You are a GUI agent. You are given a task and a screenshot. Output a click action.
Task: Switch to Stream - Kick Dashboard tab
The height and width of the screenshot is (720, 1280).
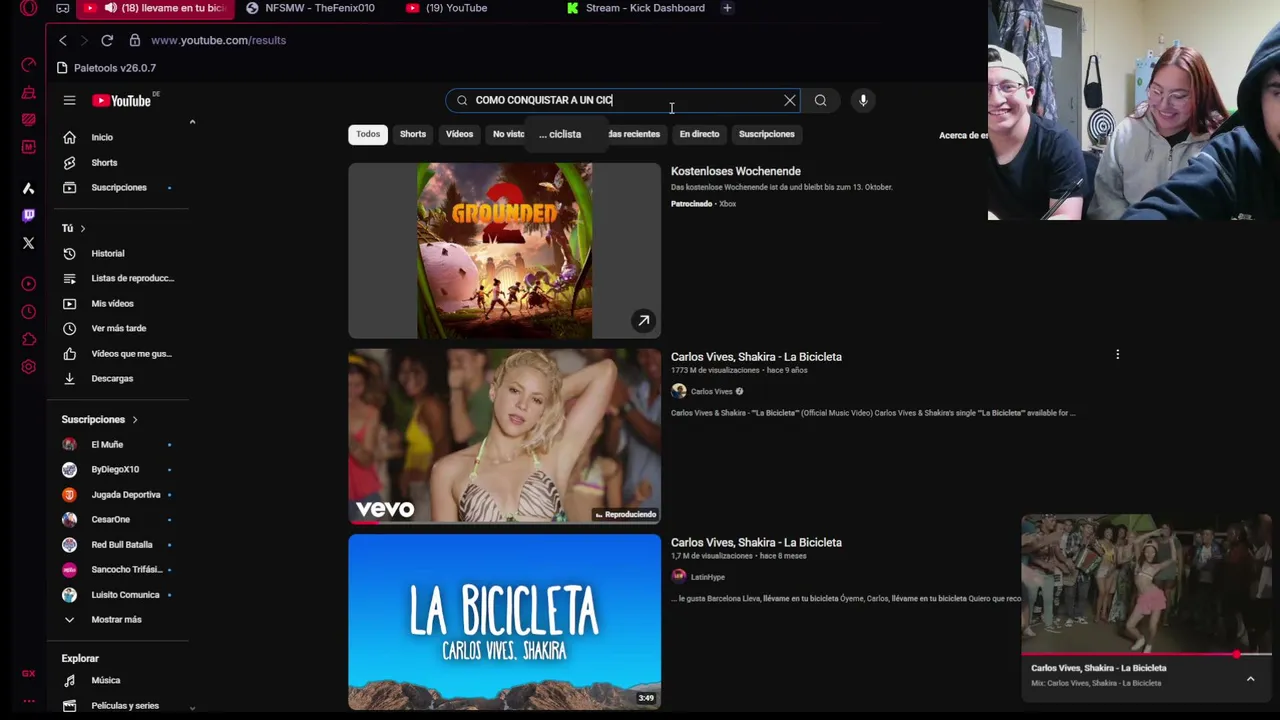tap(635, 8)
